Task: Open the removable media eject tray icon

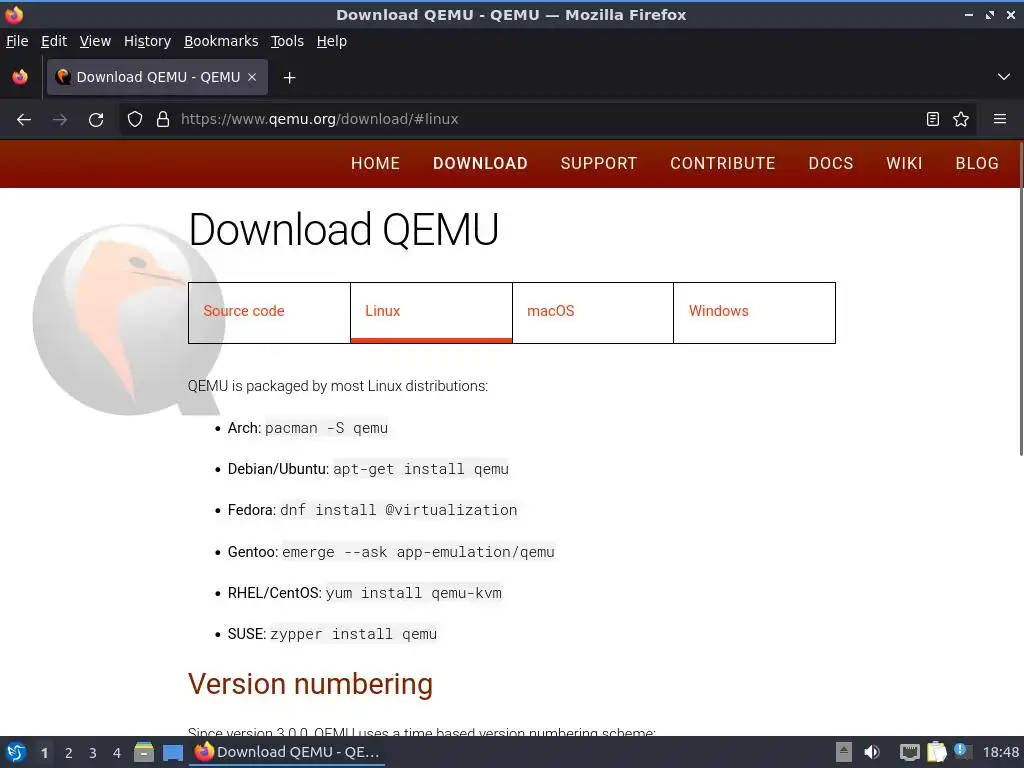Action: click(x=843, y=752)
